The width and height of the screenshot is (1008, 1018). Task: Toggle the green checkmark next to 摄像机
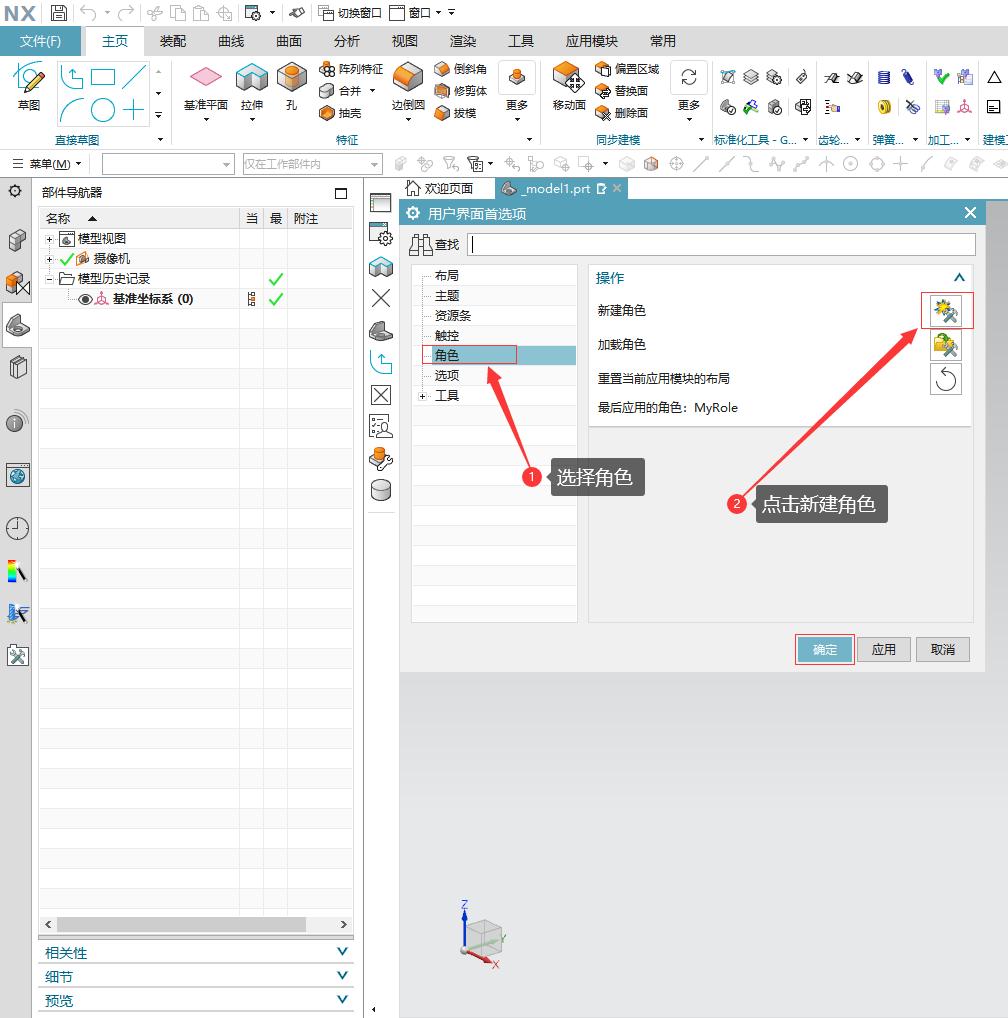(67, 259)
